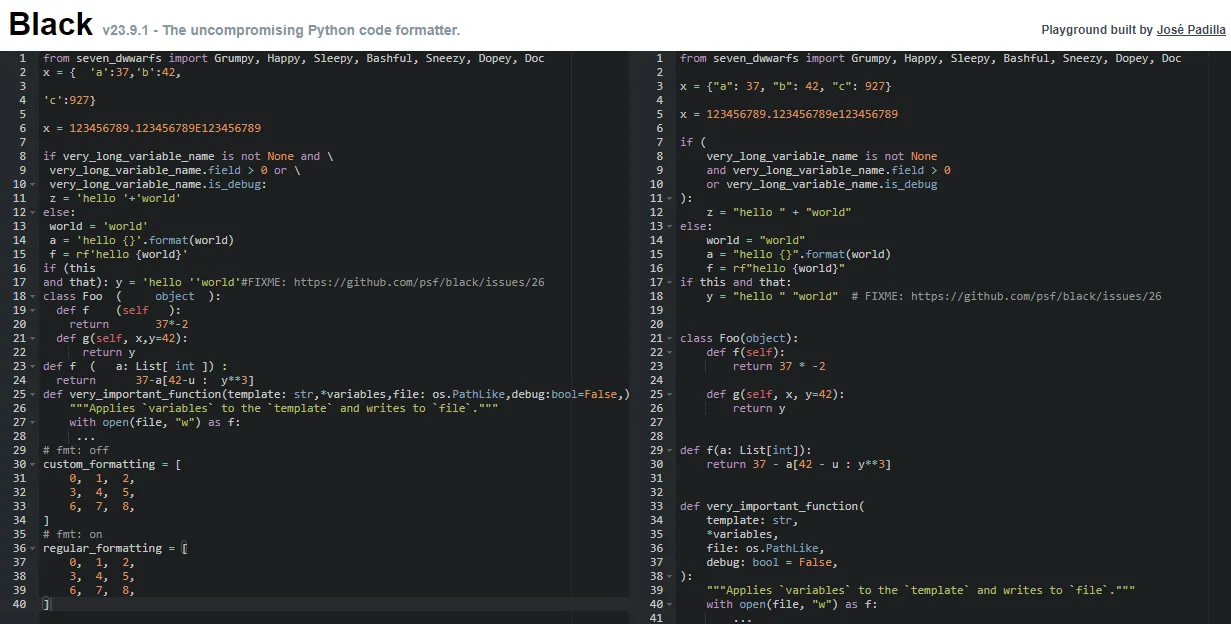Fold def f at input line 19
The image size is (1231, 624).
[x=33, y=310]
